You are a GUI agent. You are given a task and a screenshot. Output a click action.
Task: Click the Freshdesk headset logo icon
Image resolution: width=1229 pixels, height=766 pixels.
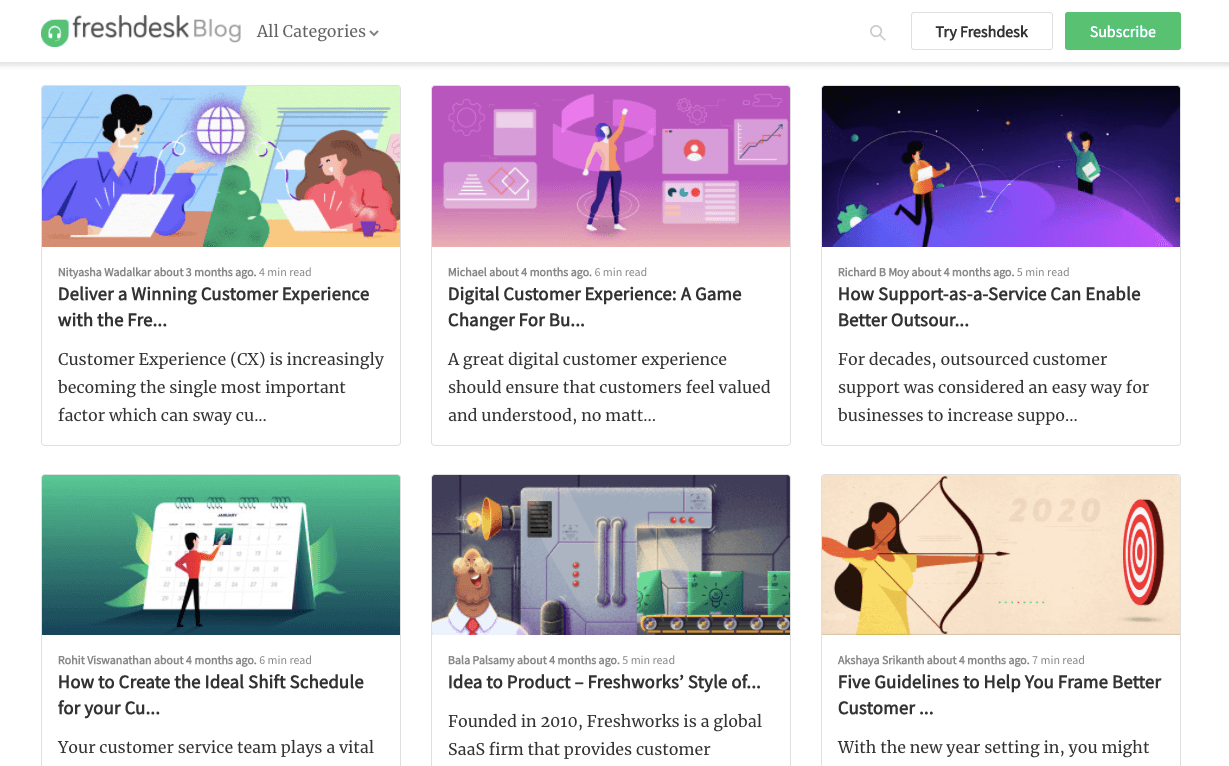pyautogui.click(x=54, y=33)
